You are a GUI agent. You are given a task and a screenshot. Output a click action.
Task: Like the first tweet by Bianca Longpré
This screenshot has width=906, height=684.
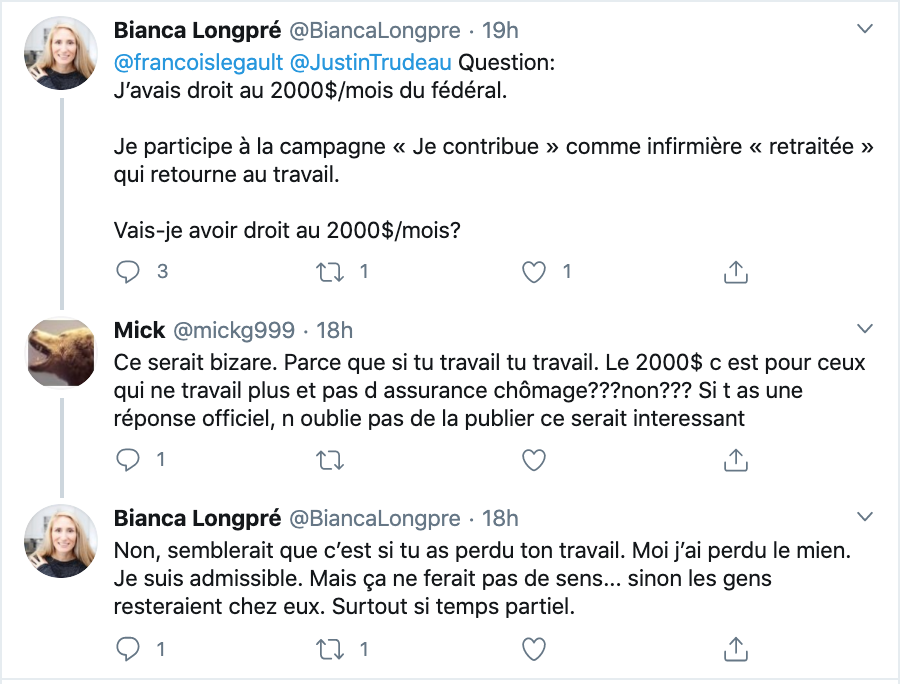pos(534,272)
